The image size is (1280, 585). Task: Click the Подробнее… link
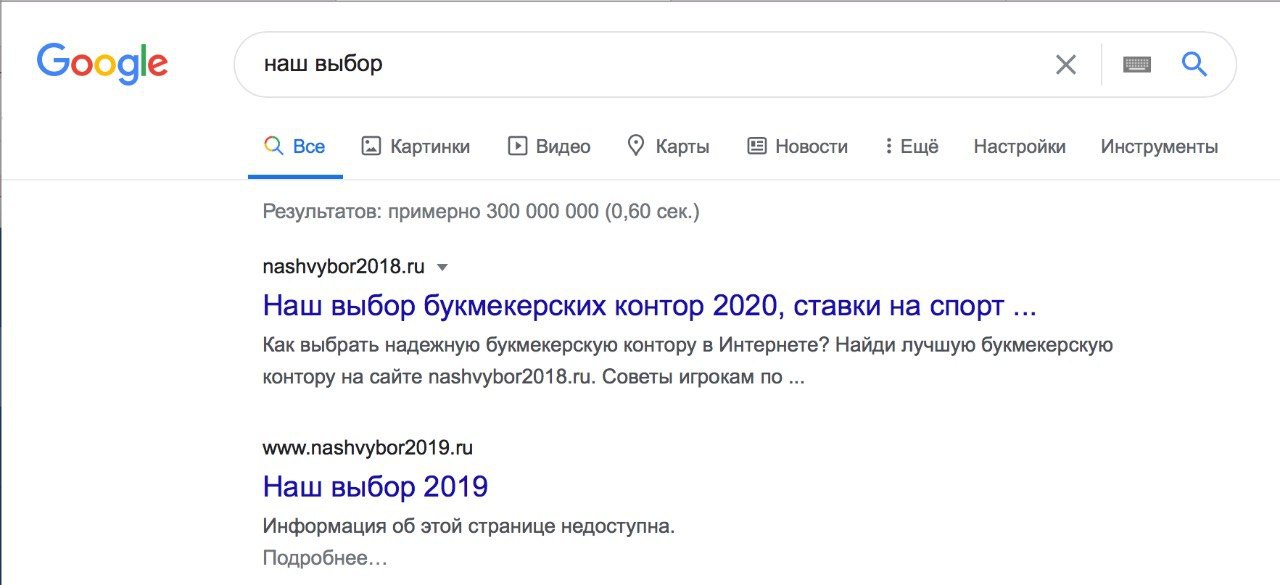coord(325,558)
